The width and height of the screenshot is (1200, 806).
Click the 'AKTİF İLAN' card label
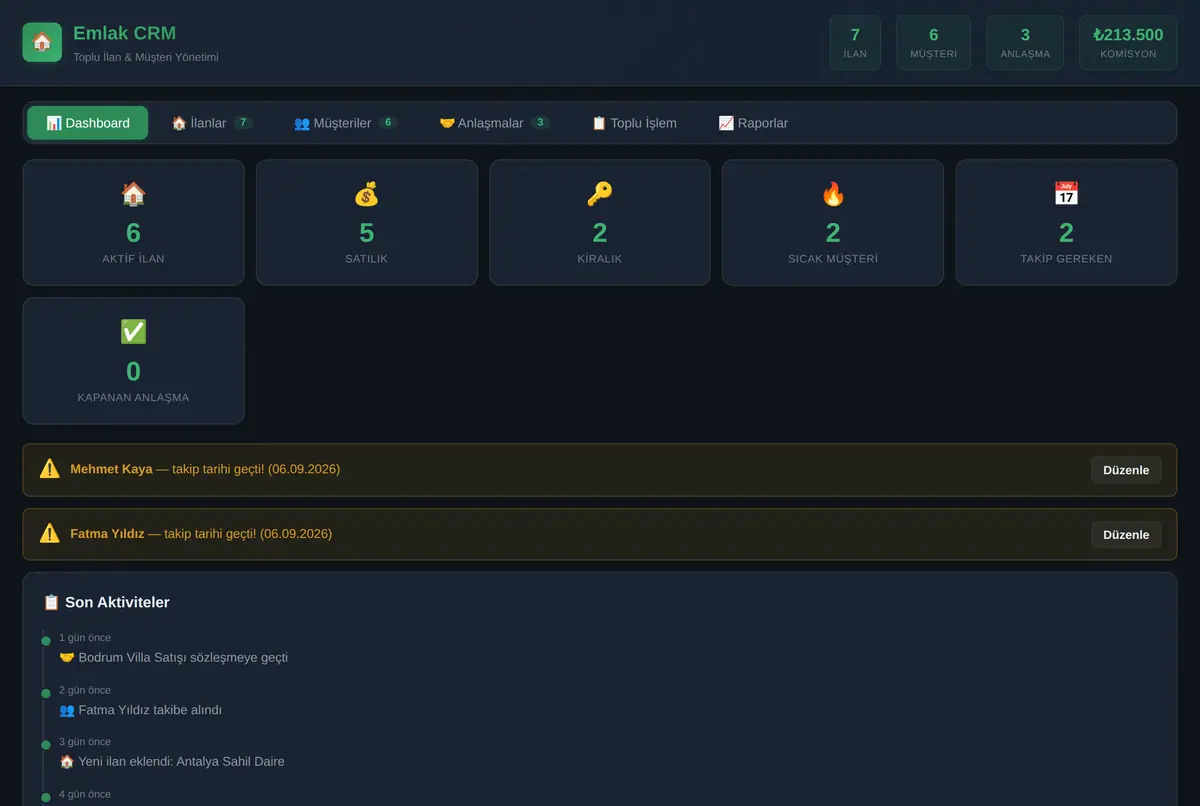coord(133,259)
